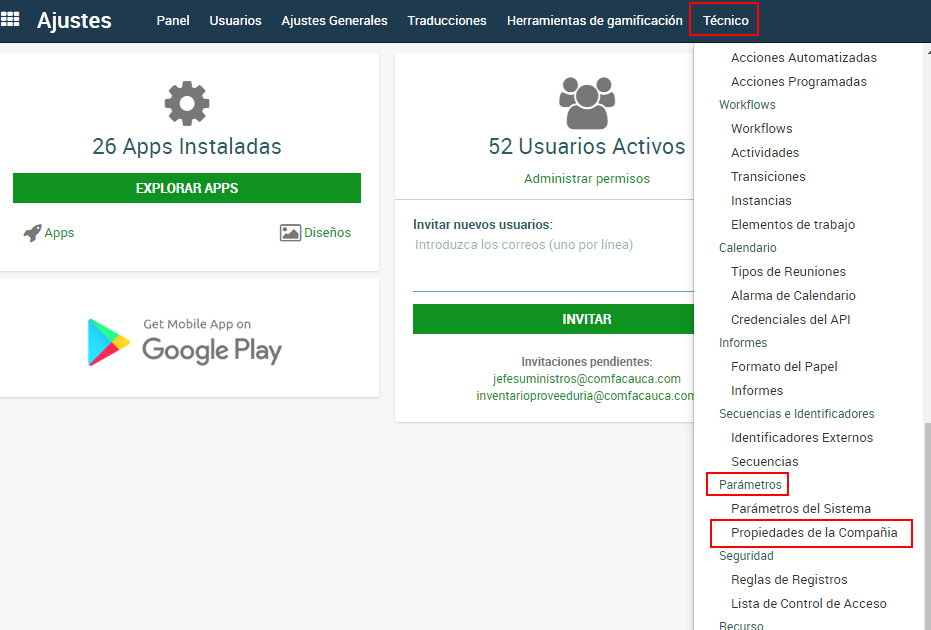931x630 pixels.
Task: Open the Herramientas de gamificación menu
Action: pos(594,20)
